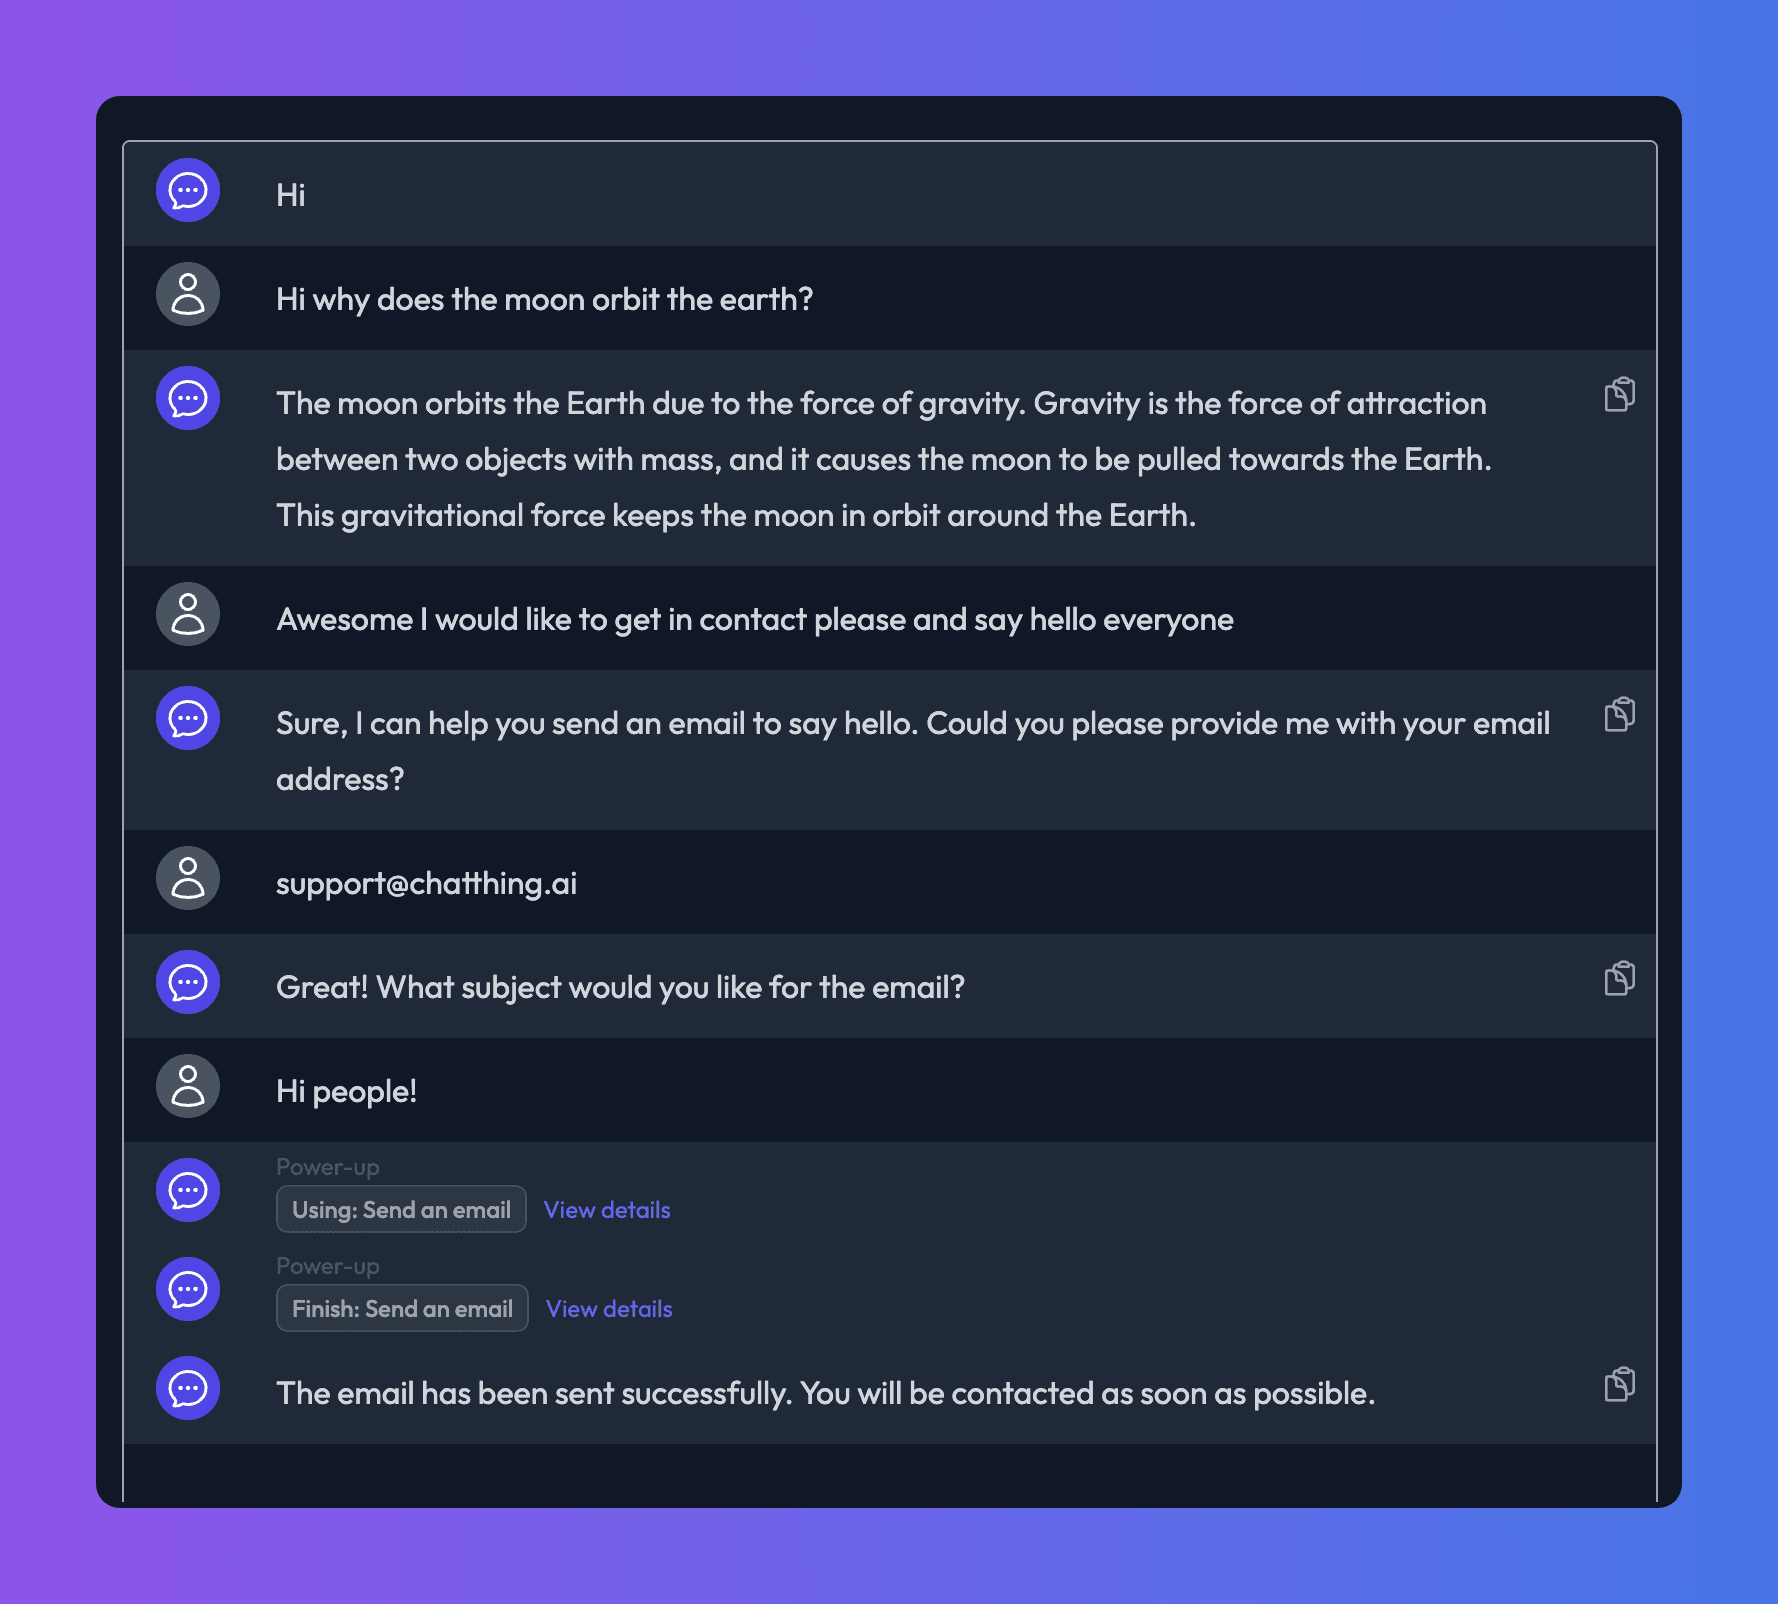The image size is (1778, 1604).
Task: Select the support@chatthing.ai message text
Action: click(x=426, y=884)
